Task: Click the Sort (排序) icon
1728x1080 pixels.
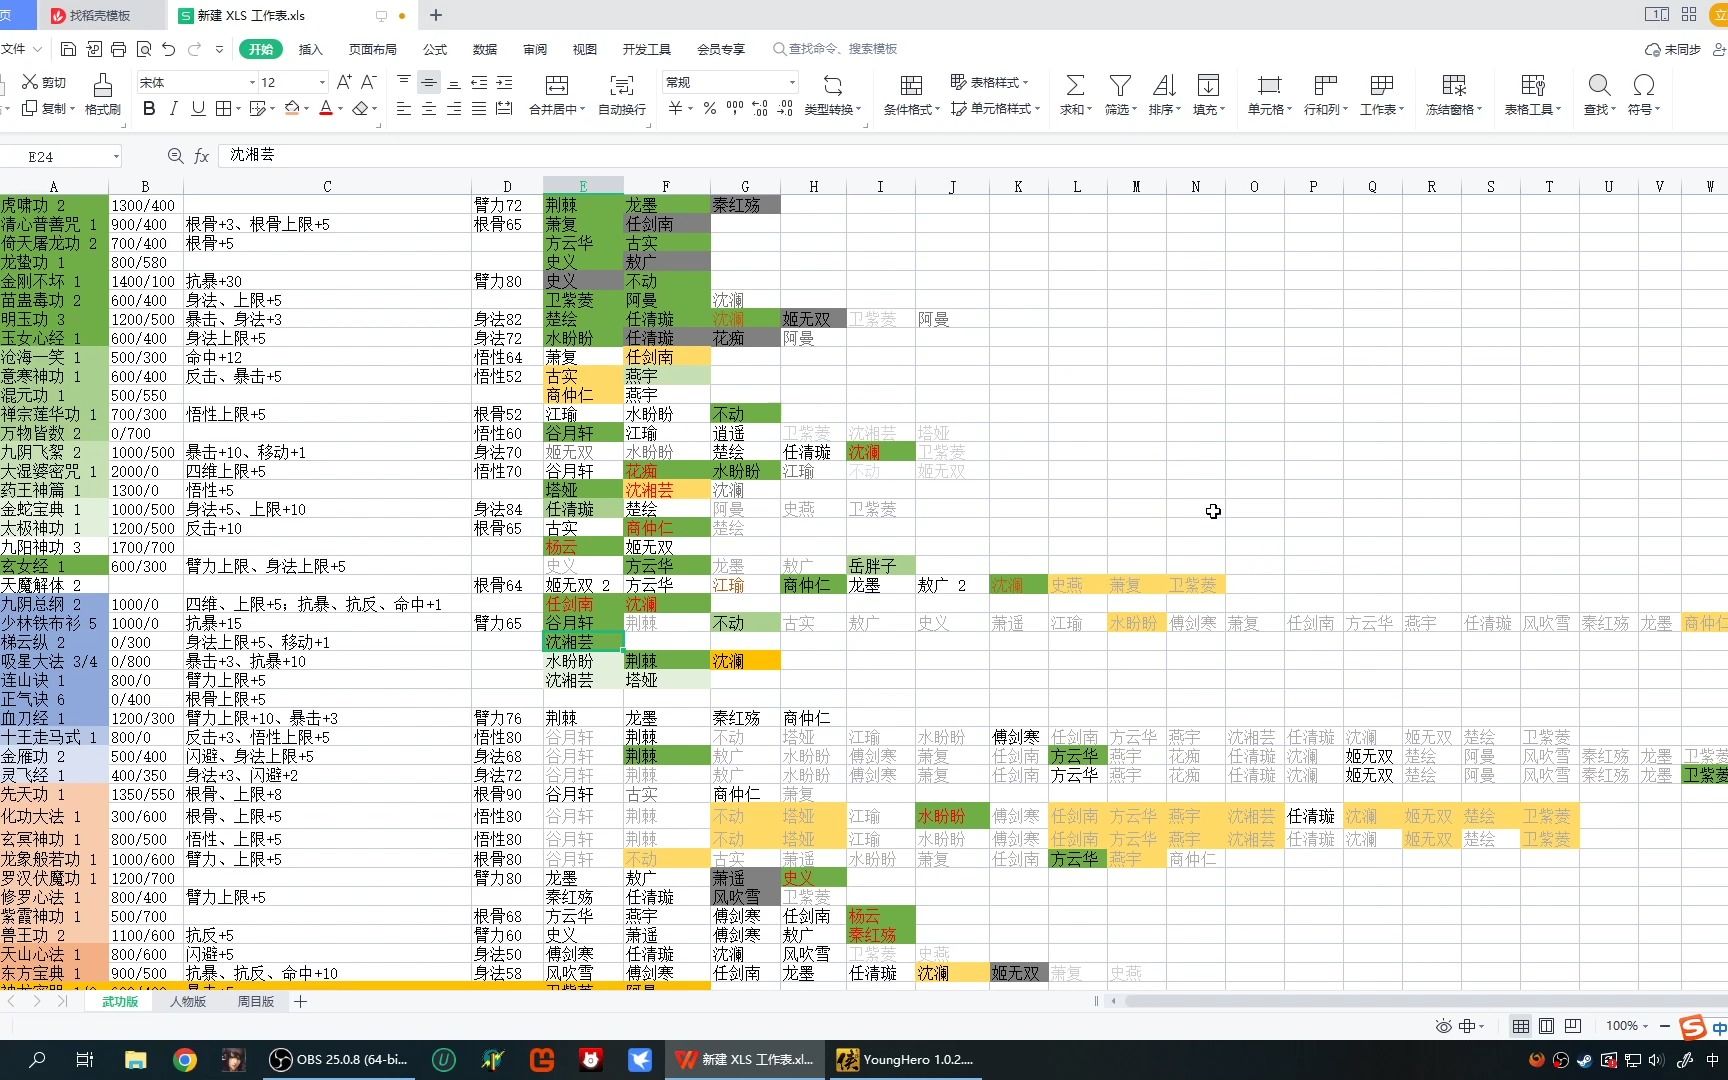Action: coord(1164,85)
